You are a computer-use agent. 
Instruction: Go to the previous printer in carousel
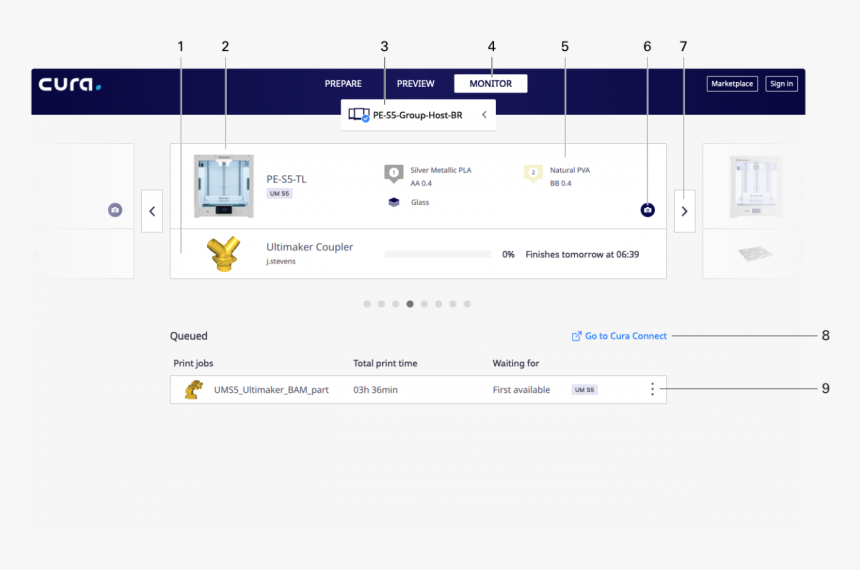click(x=152, y=211)
